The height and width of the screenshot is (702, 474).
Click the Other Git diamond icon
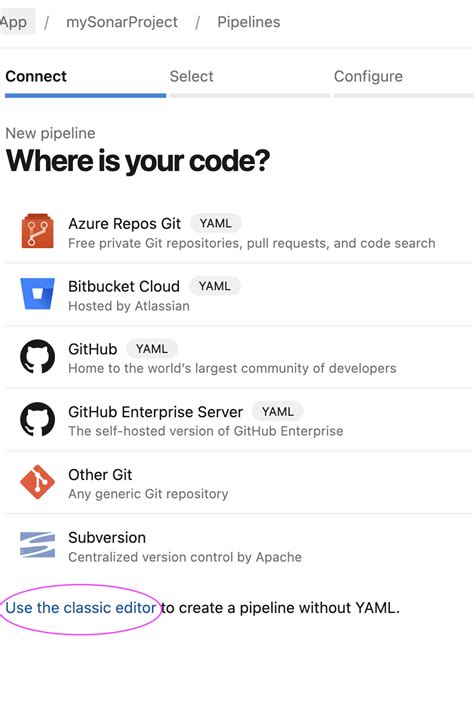pos(38,482)
